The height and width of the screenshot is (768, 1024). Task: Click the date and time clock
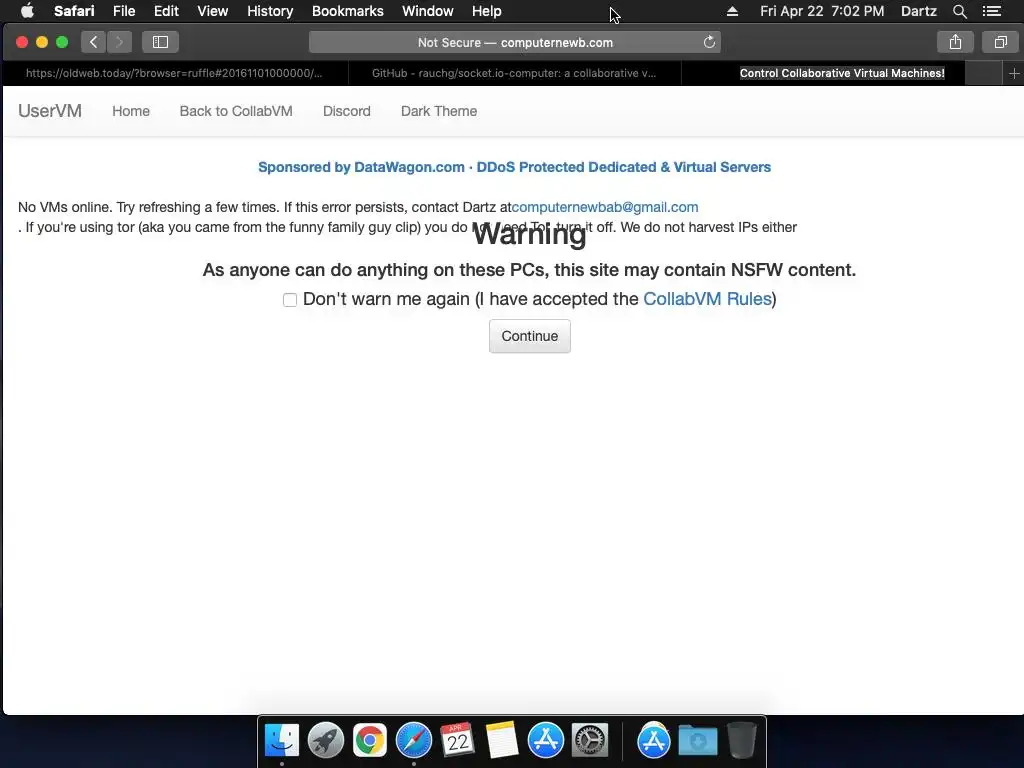tap(822, 11)
